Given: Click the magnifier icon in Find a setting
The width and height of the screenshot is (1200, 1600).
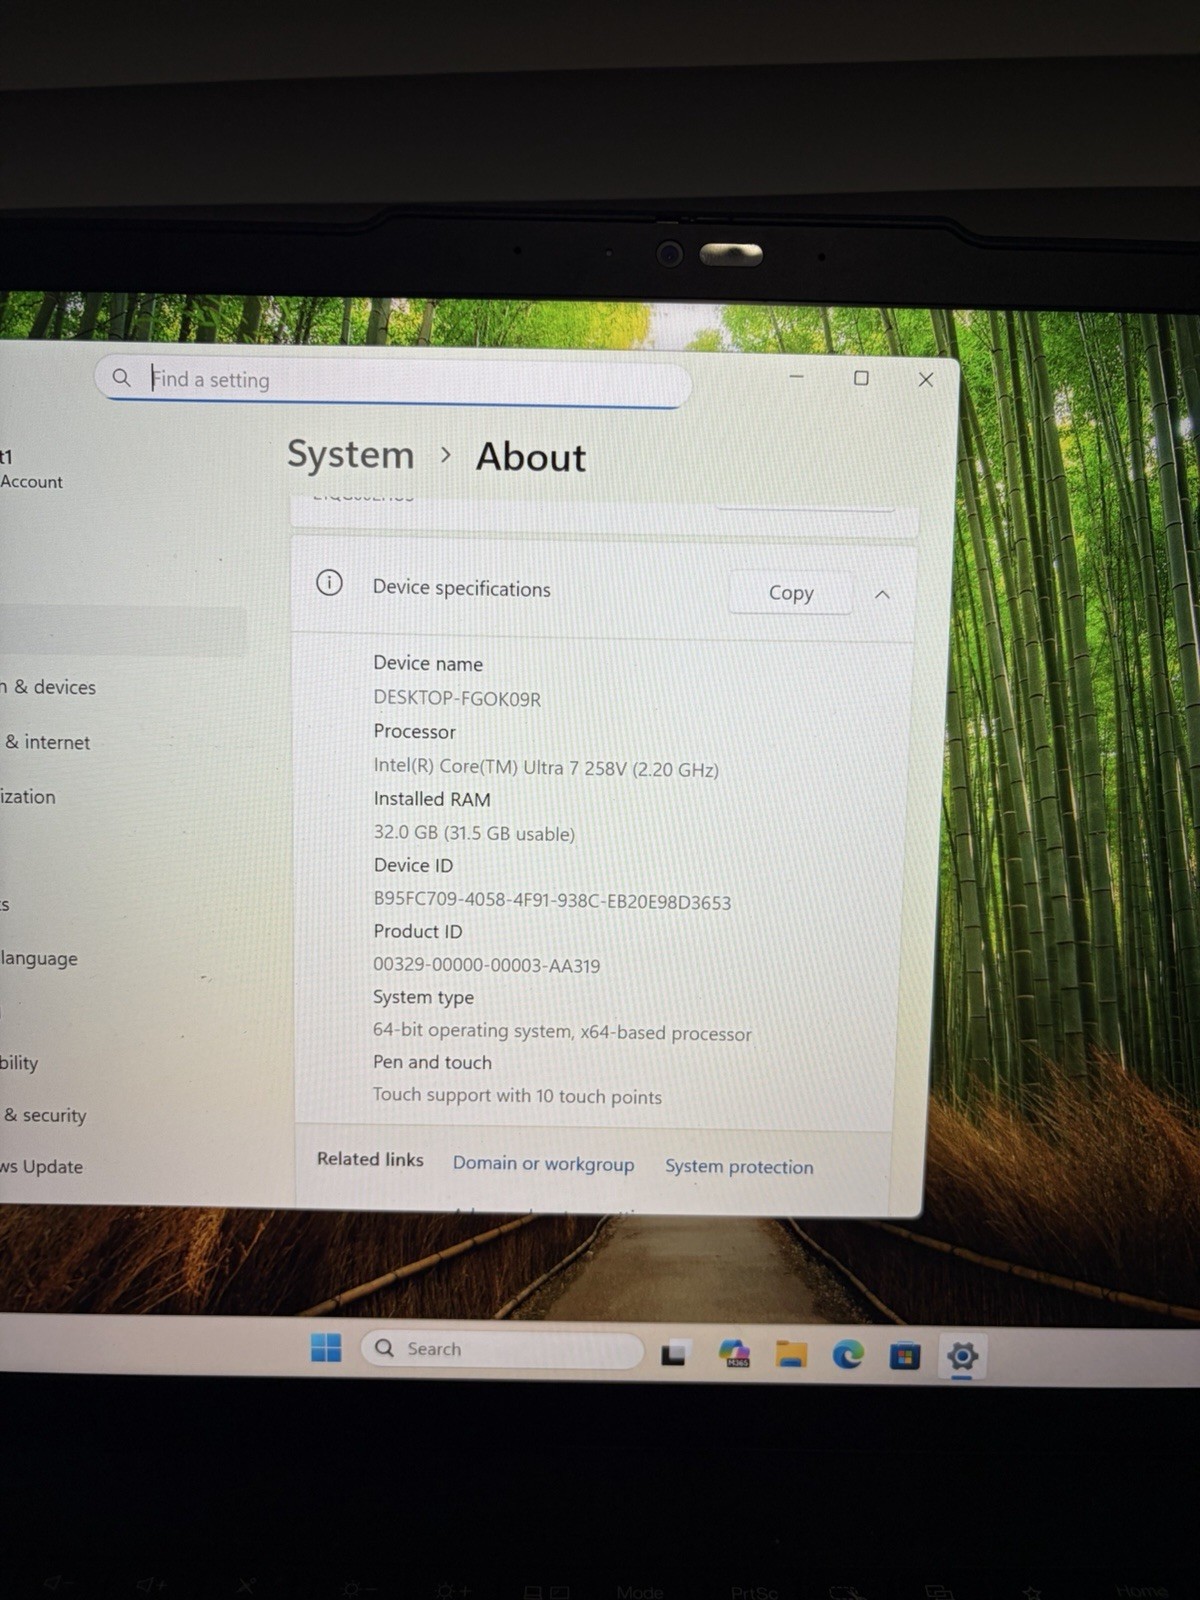Looking at the screenshot, I should (121, 377).
